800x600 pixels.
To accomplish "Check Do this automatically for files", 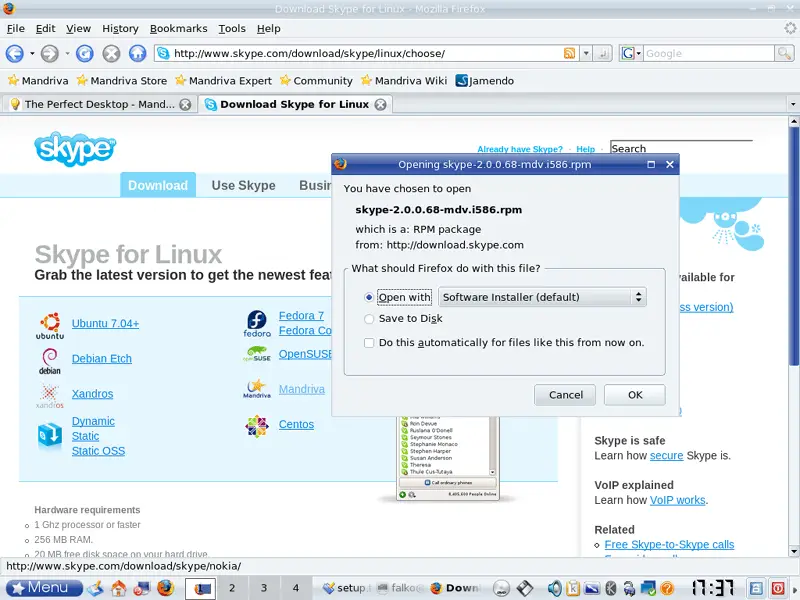I will 369,343.
